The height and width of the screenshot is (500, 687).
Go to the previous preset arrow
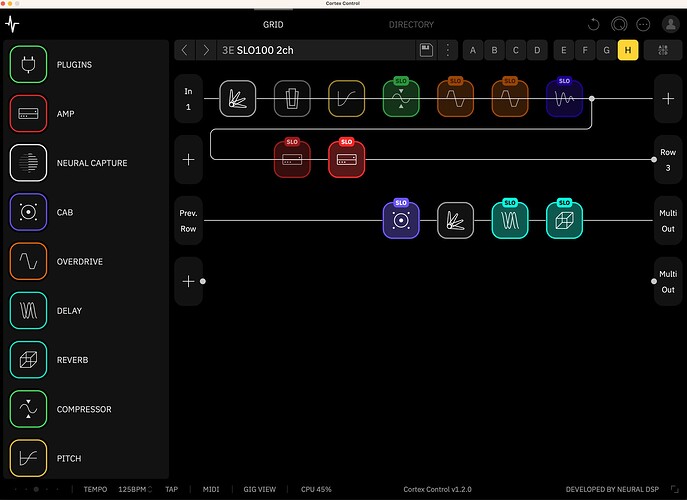184,50
